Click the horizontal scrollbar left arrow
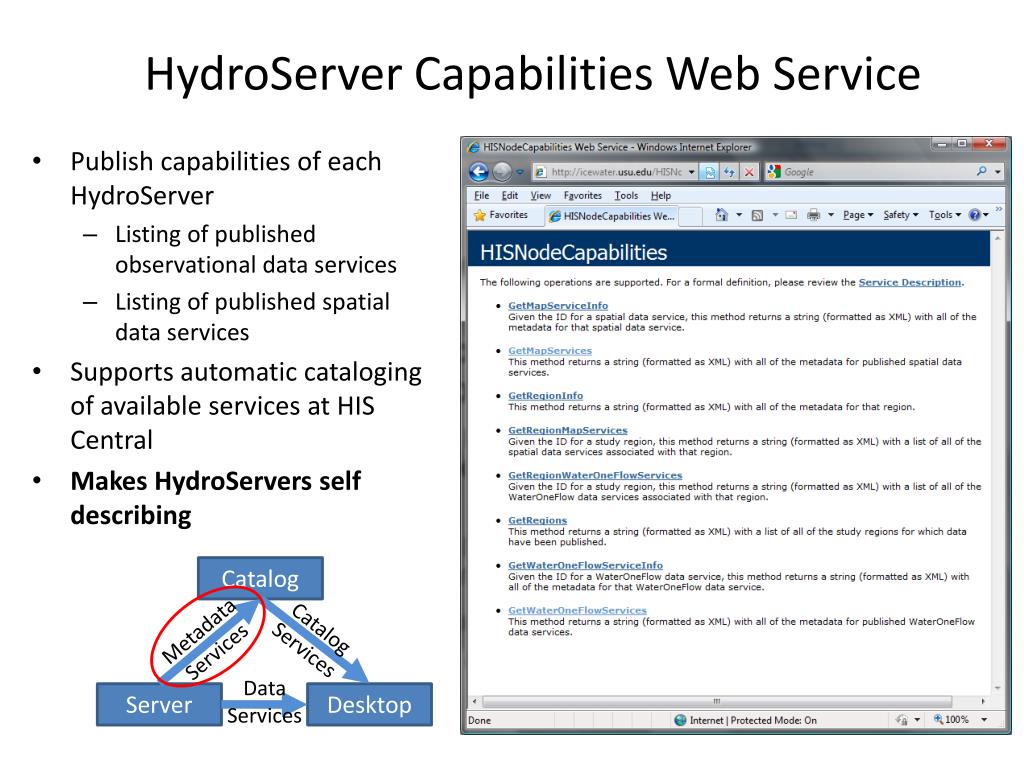1024x768 pixels. pyautogui.click(x=474, y=701)
